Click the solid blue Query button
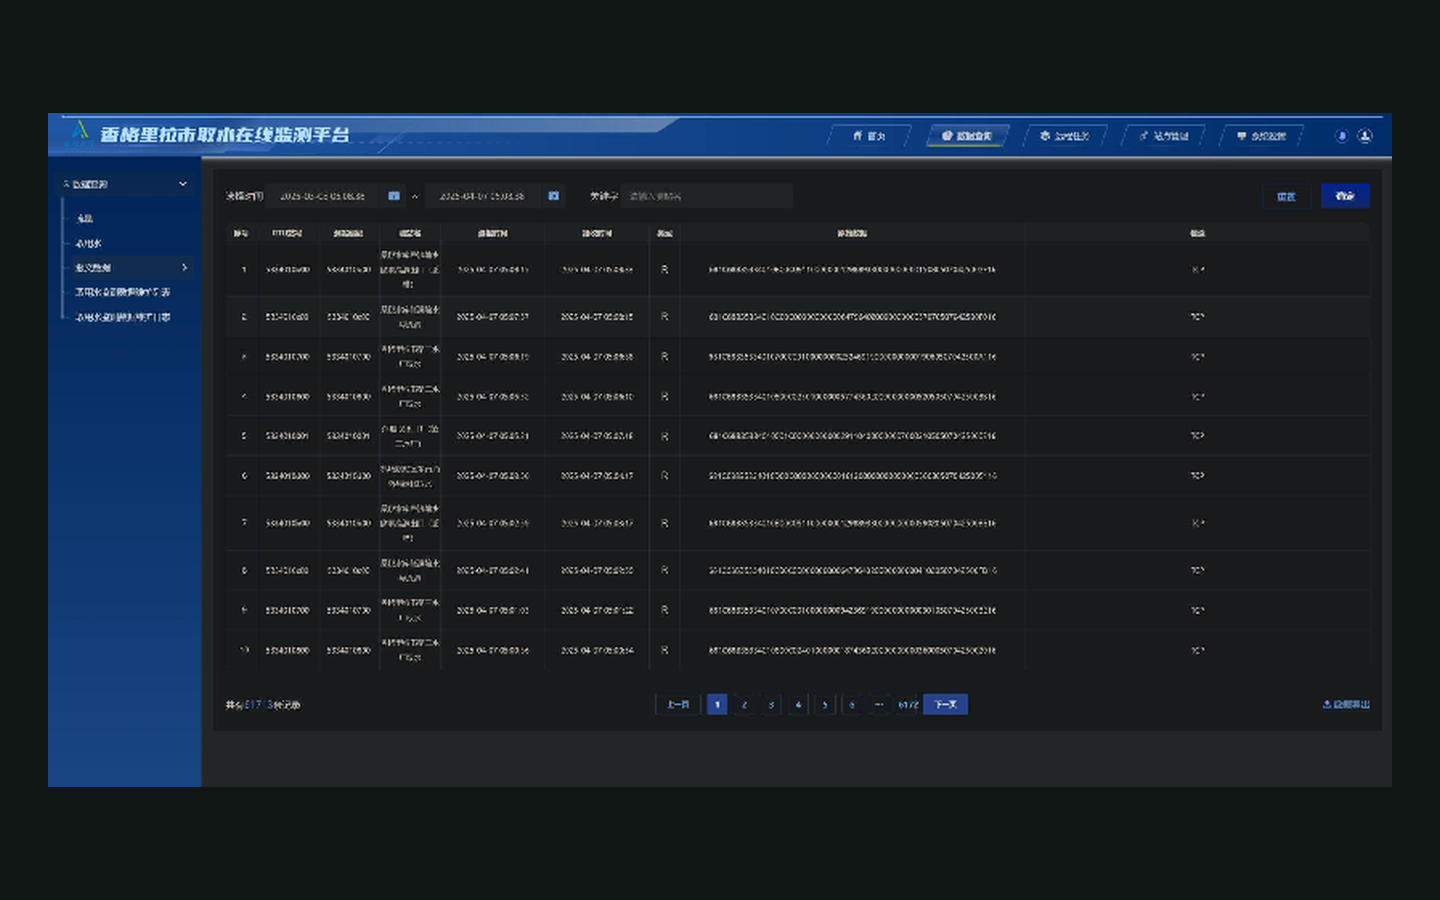The height and width of the screenshot is (900, 1440). (1345, 196)
